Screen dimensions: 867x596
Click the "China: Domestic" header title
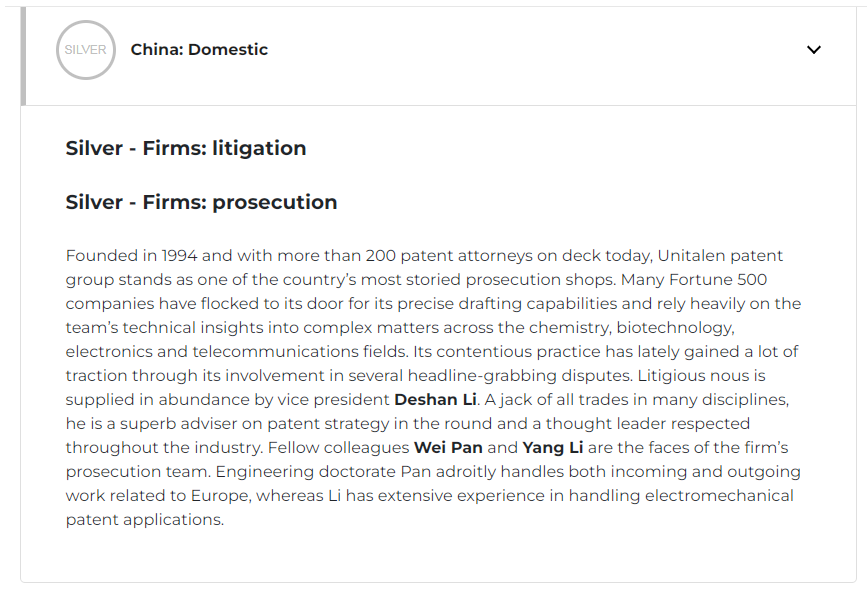point(199,50)
